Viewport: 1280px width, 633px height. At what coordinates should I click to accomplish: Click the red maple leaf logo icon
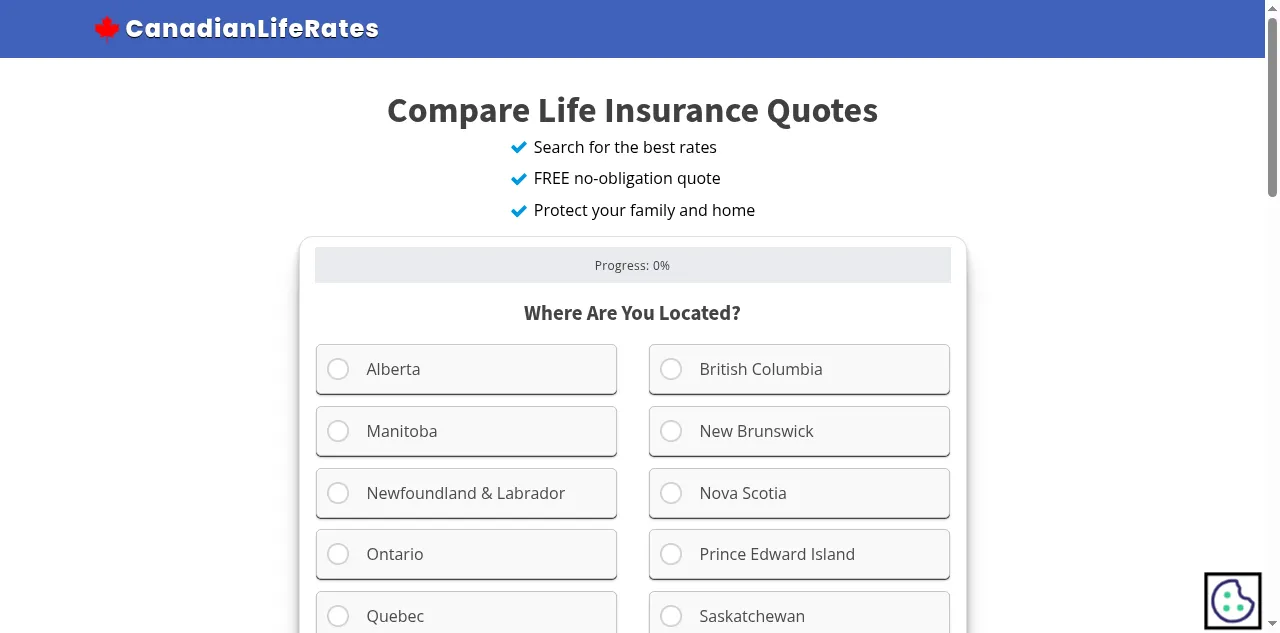point(106,29)
